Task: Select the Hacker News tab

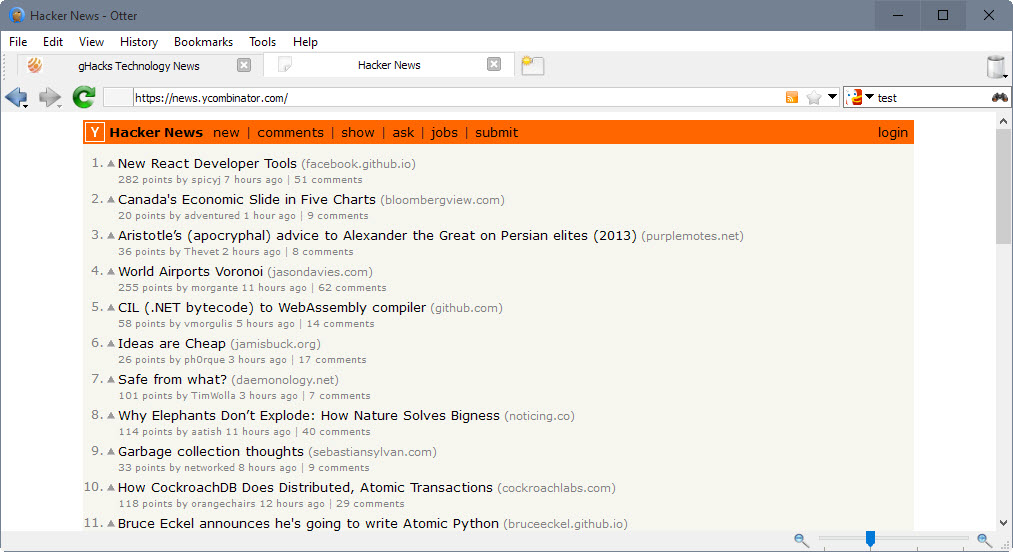Action: (389, 65)
